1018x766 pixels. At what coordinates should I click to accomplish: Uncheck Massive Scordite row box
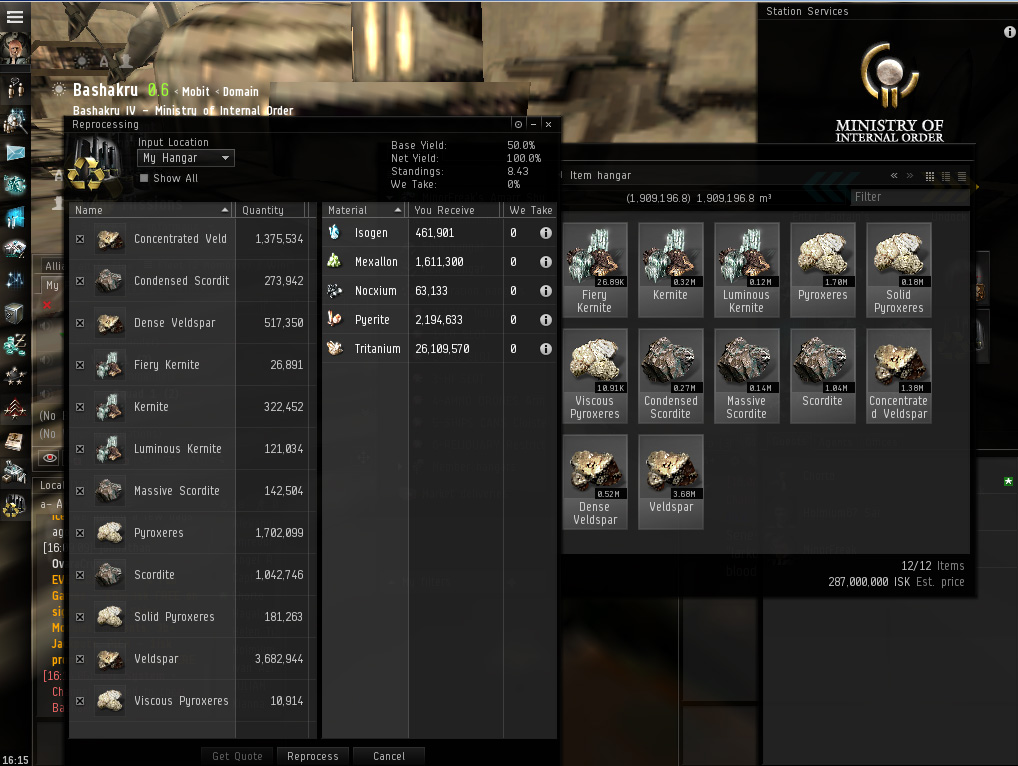[80, 491]
